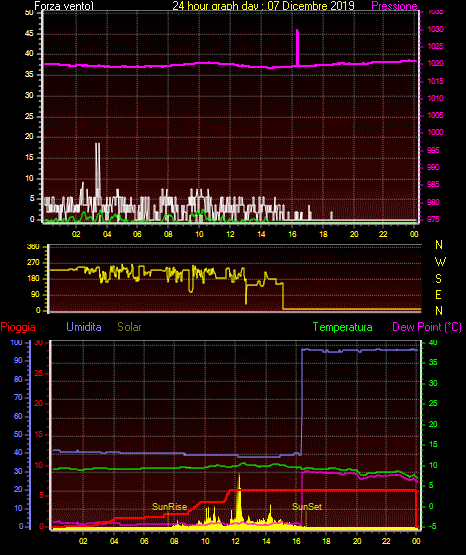Viewport: 466px width, 555px height.
Task: Click the Dew Point (°C) legend
Action: (x=427, y=327)
